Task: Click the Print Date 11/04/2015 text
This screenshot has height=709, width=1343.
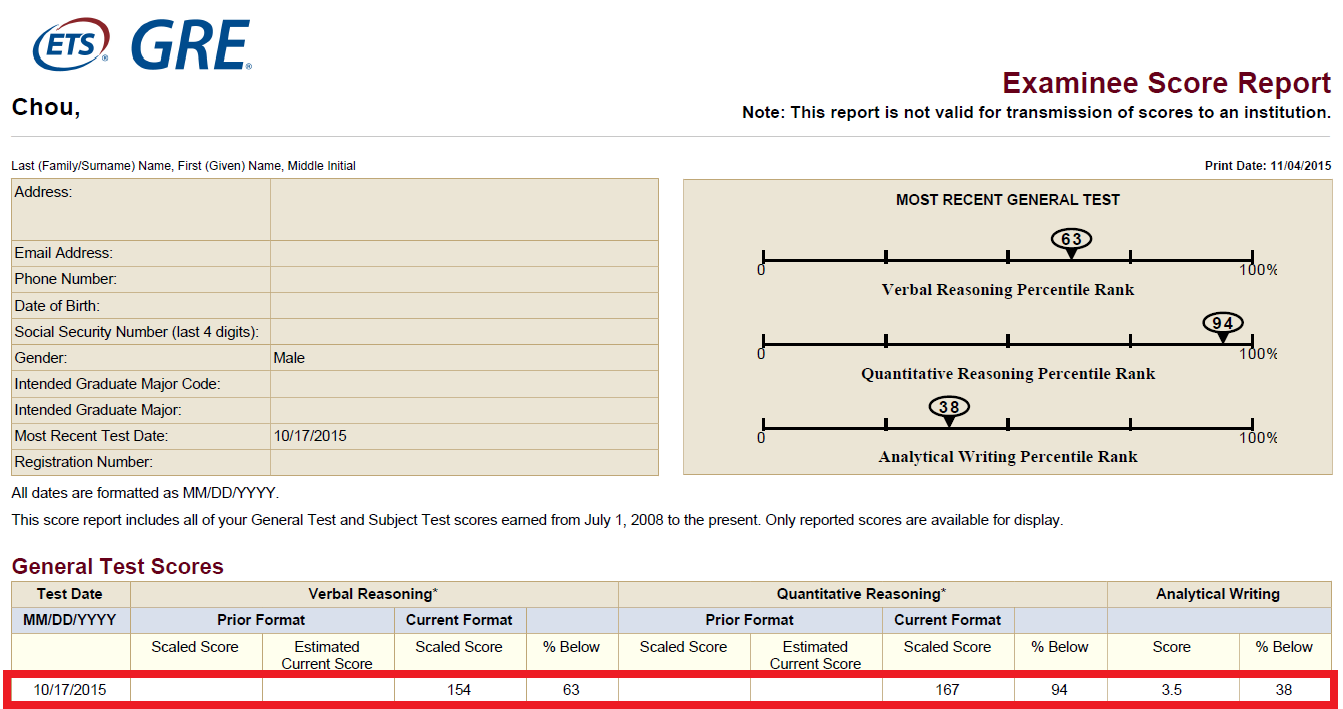Action: click(x=1268, y=166)
